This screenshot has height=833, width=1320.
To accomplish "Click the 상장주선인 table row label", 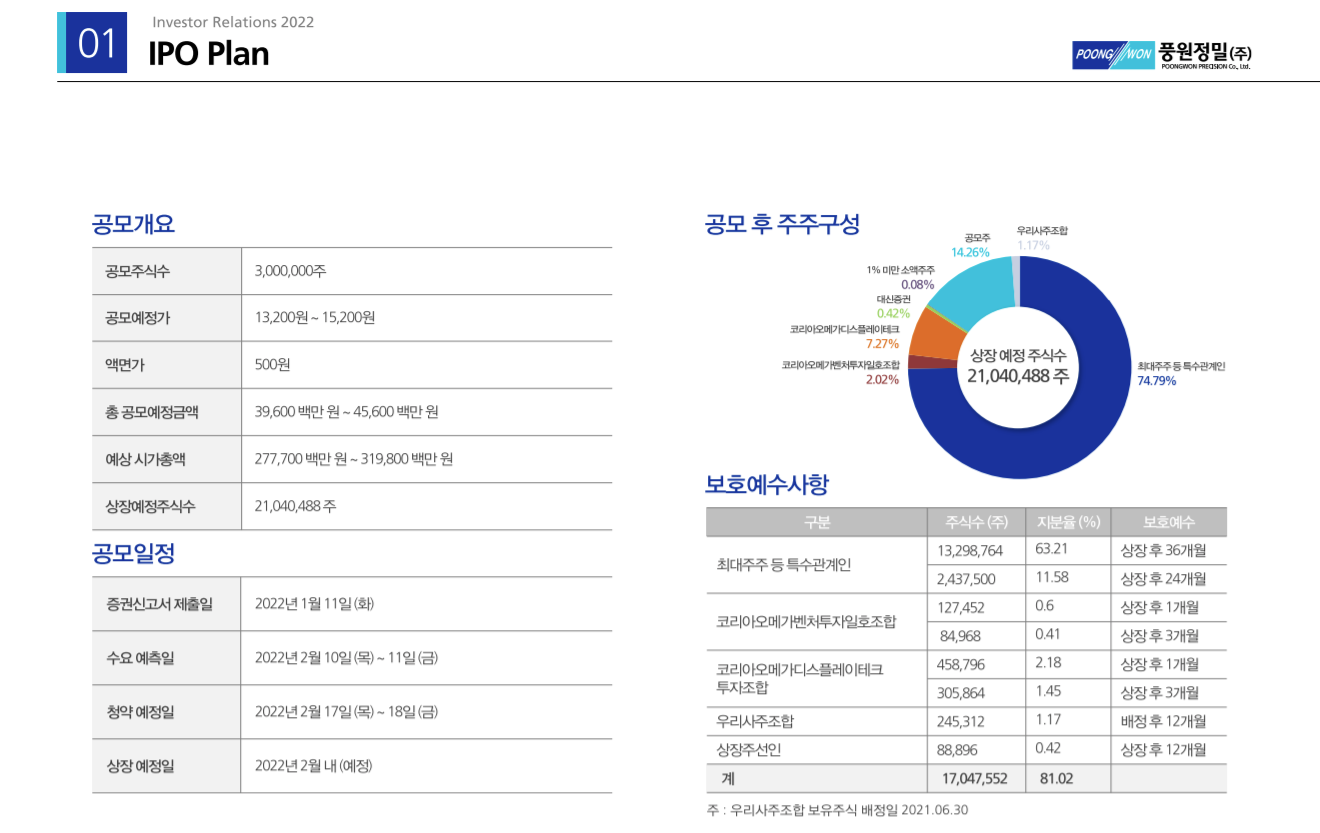I will pyautogui.click(x=749, y=749).
